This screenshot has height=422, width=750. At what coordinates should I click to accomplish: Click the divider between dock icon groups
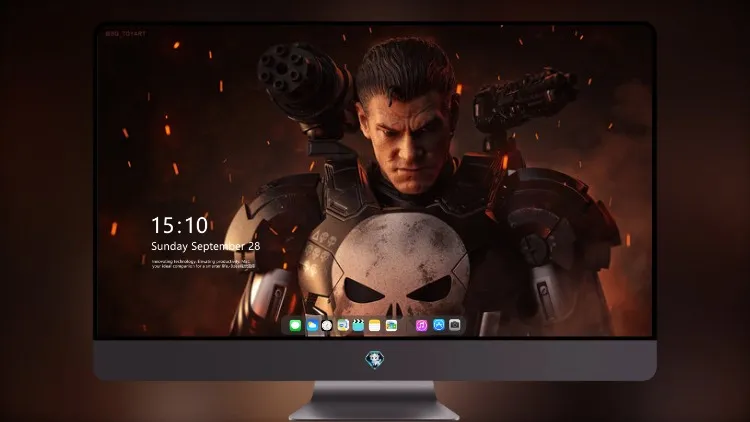407,326
